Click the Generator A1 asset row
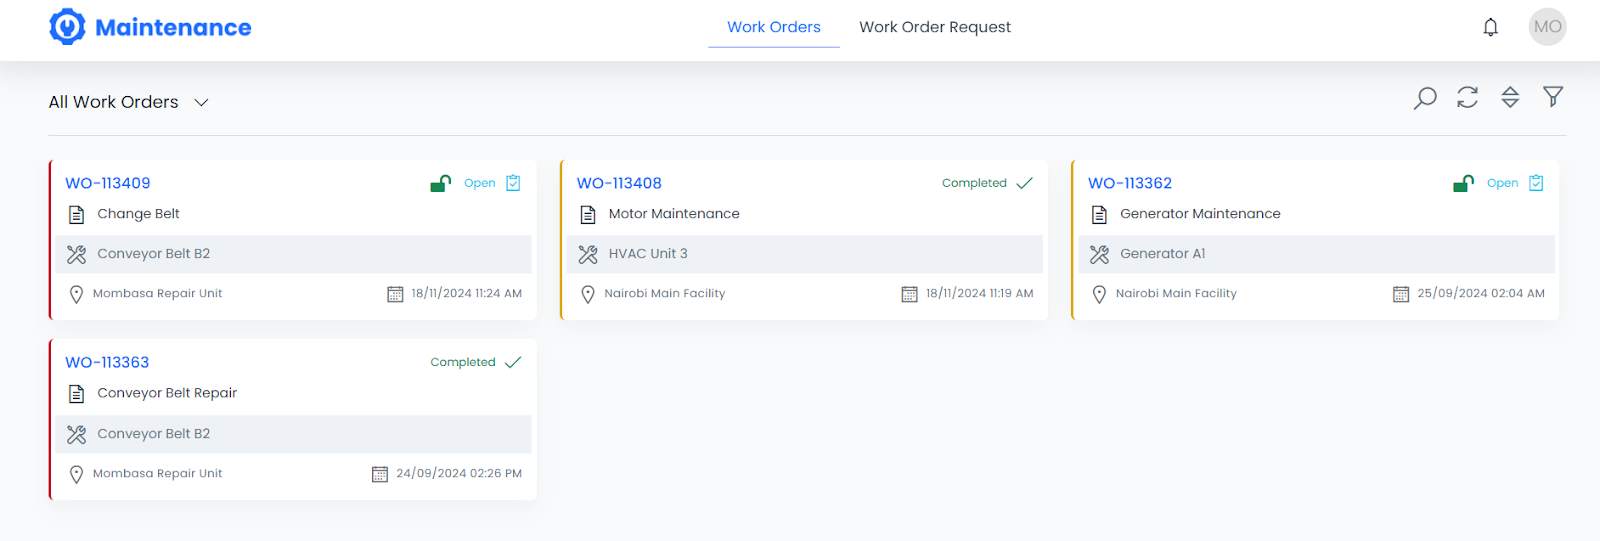The image size is (1600, 541). pyautogui.click(x=1317, y=254)
